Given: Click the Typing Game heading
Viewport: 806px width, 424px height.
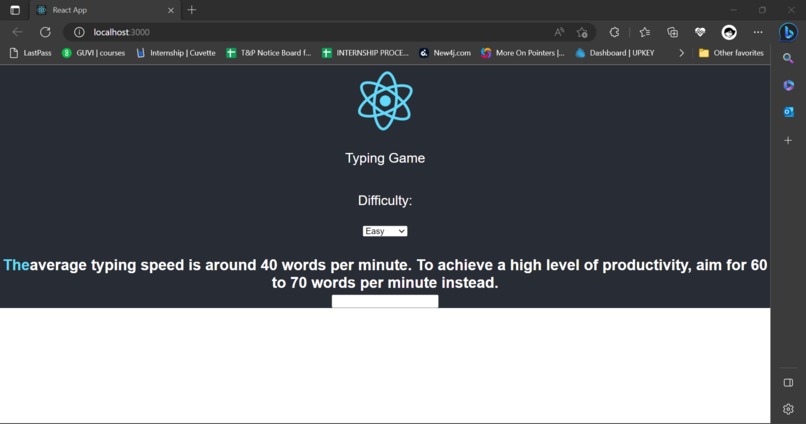Looking at the screenshot, I should [385, 158].
